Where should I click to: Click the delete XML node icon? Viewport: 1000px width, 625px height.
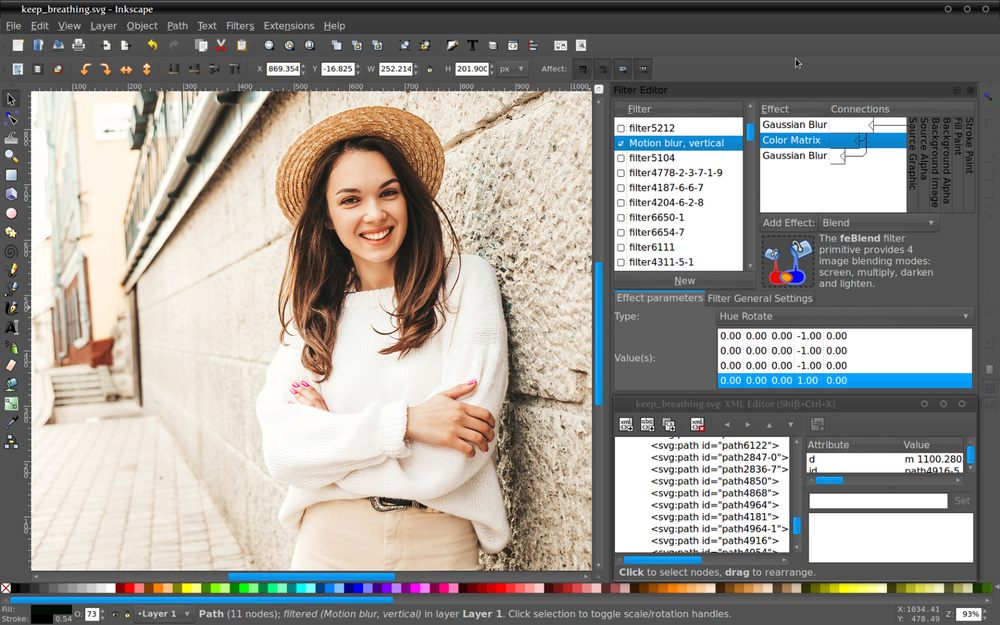(x=697, y=425)
